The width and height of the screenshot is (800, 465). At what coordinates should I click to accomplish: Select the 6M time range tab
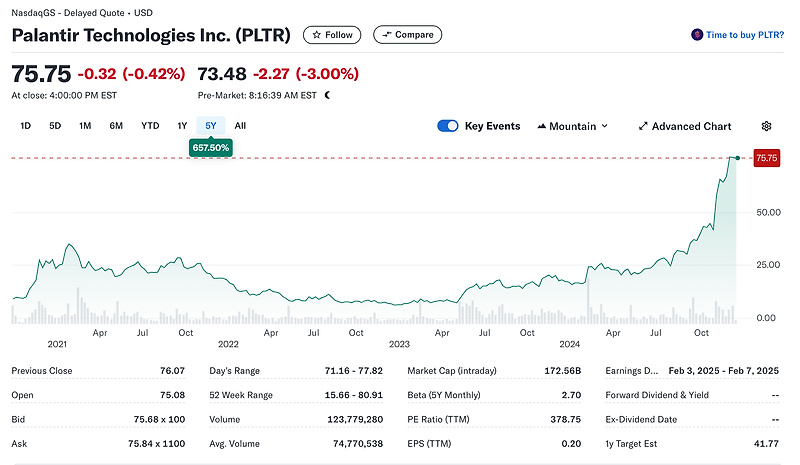(116, 126)
